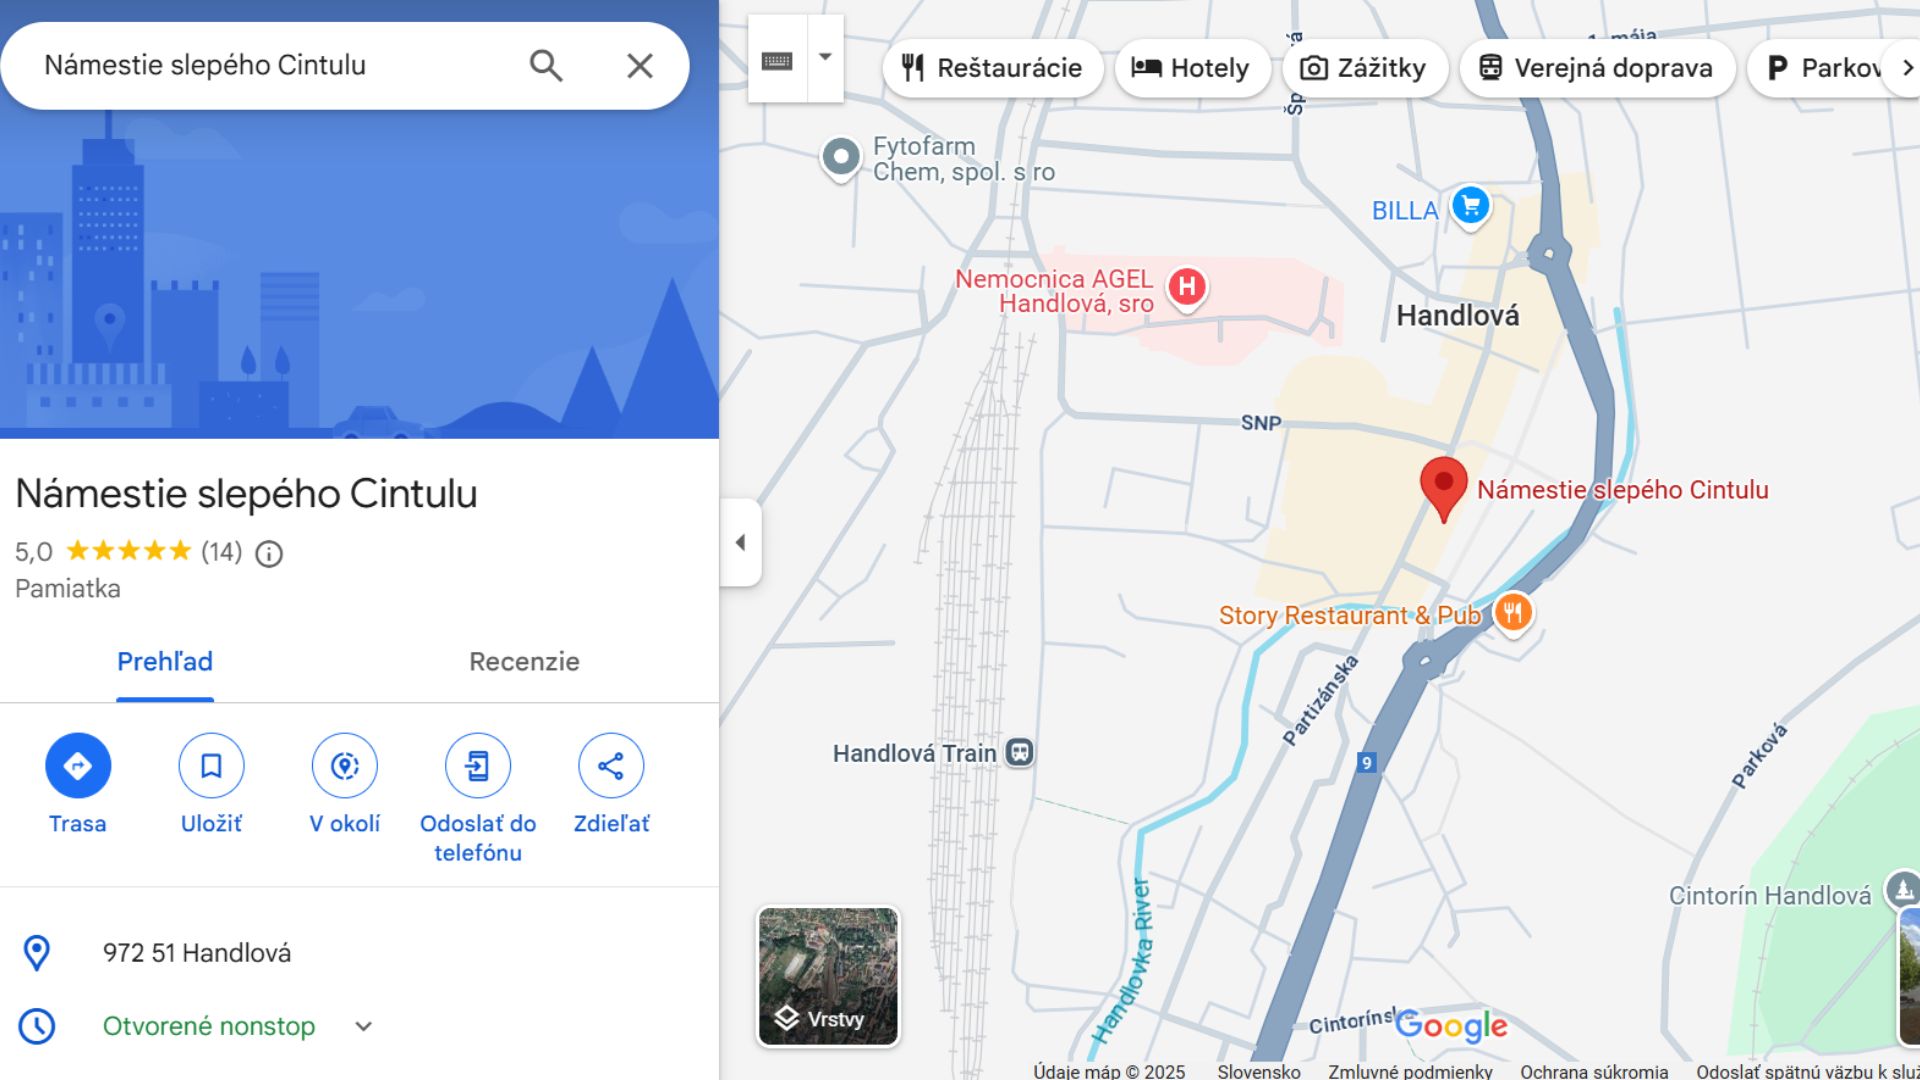Select the Odoslať do telefónu icon
The height and width of the screenshot is (1080, 1920).
478,766
